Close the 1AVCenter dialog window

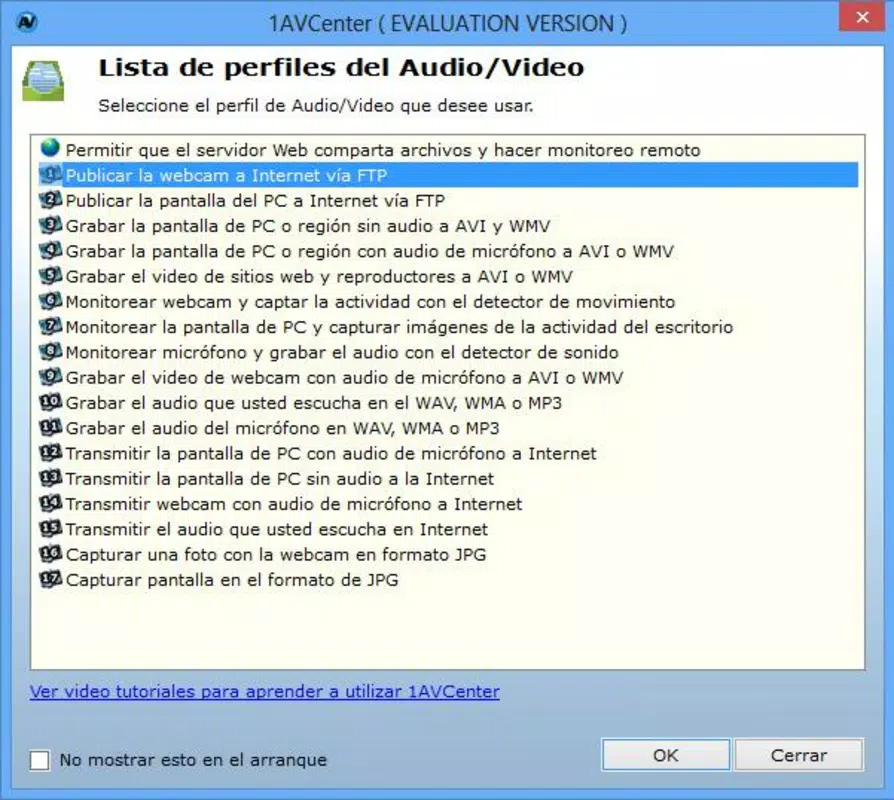[862, 17]
